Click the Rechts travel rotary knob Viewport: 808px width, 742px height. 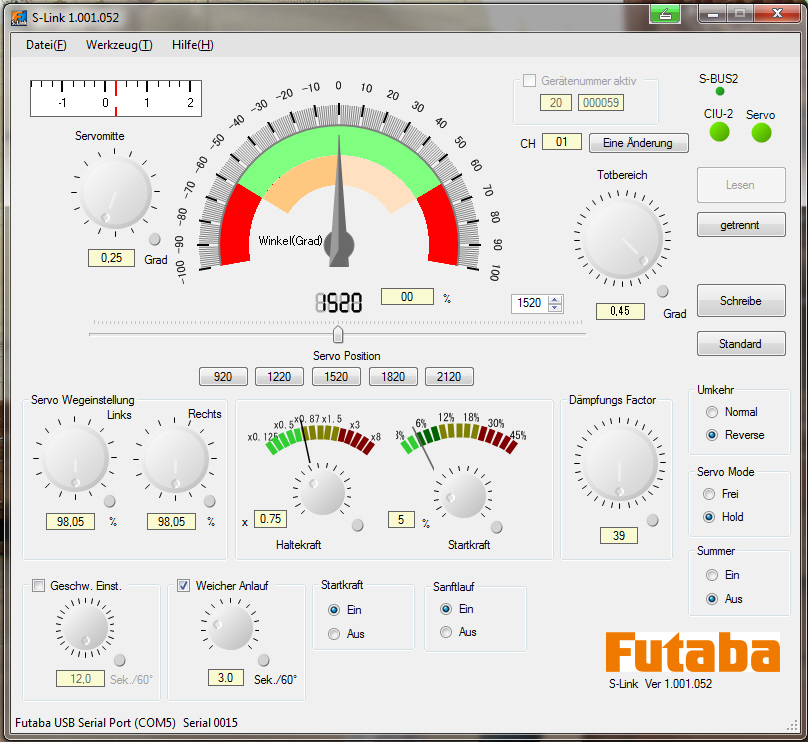(x=175, y=458)
